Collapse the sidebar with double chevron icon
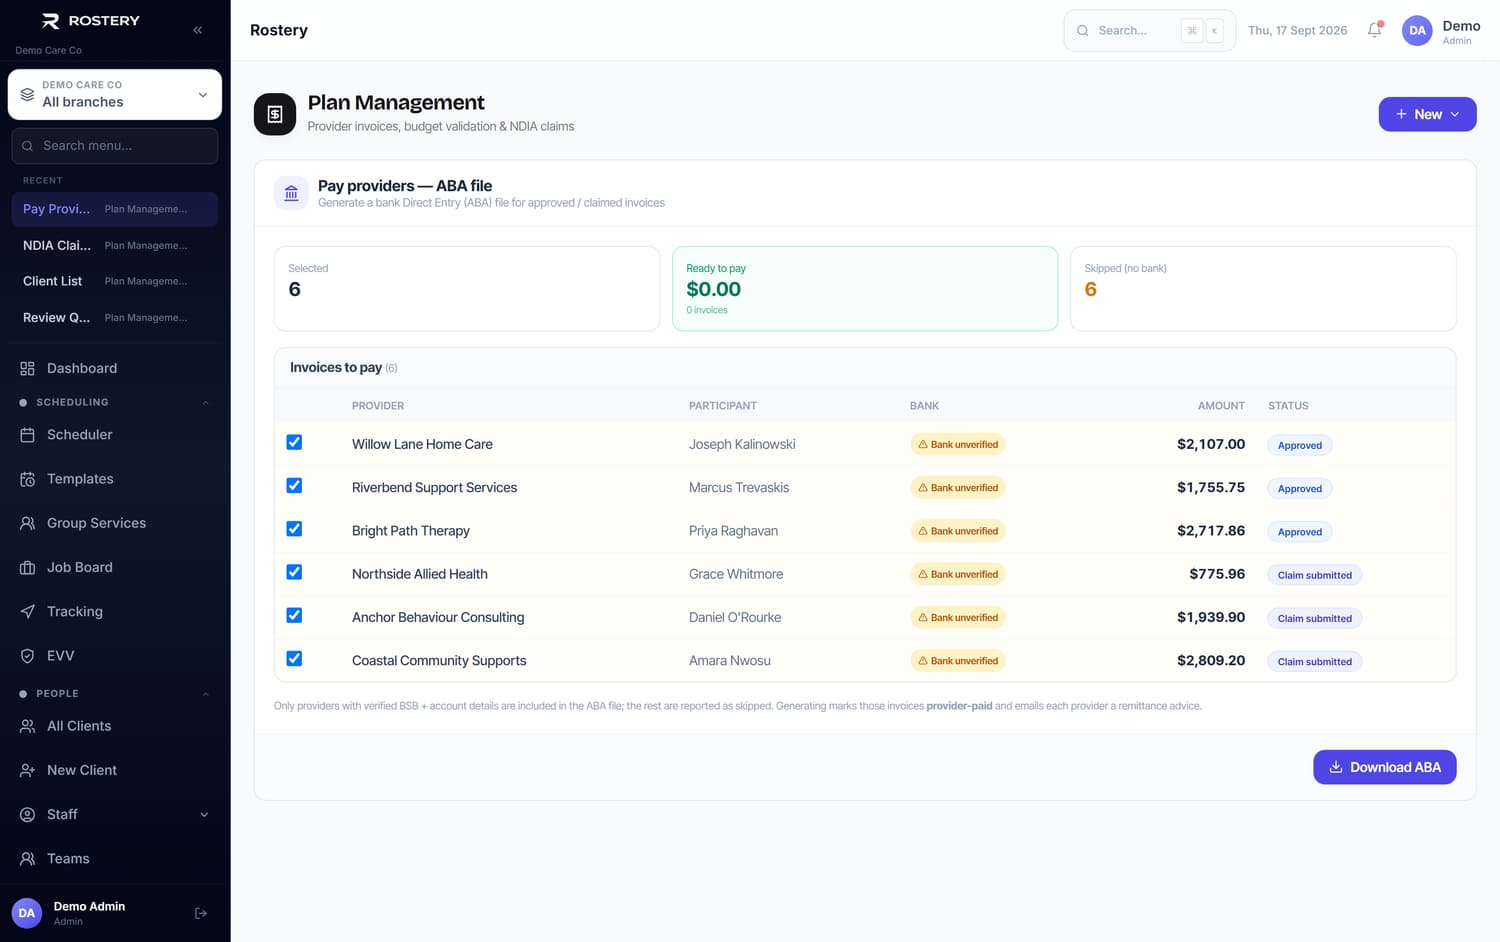1500x942 pixels. pos(198,30)
